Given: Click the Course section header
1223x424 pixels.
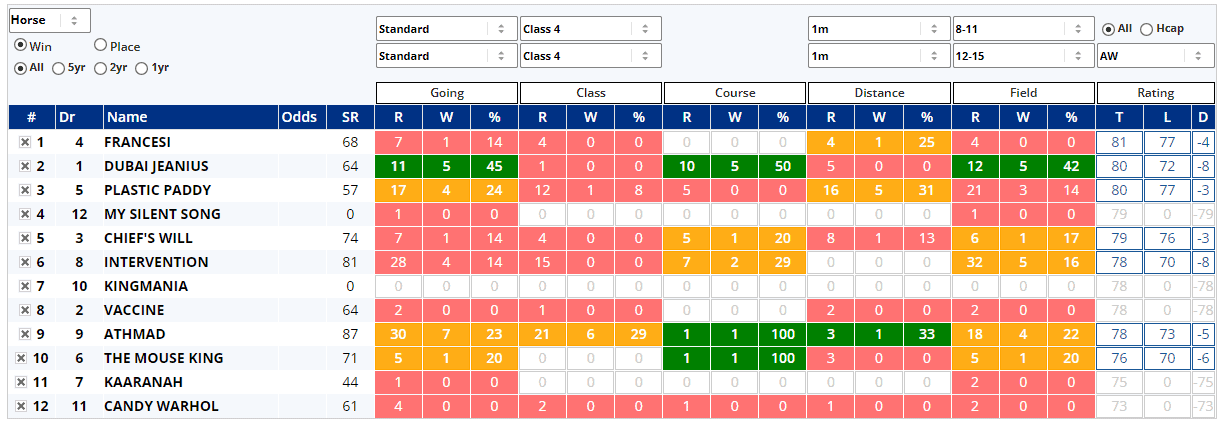Looking at the screenshot, I should 735,93.
